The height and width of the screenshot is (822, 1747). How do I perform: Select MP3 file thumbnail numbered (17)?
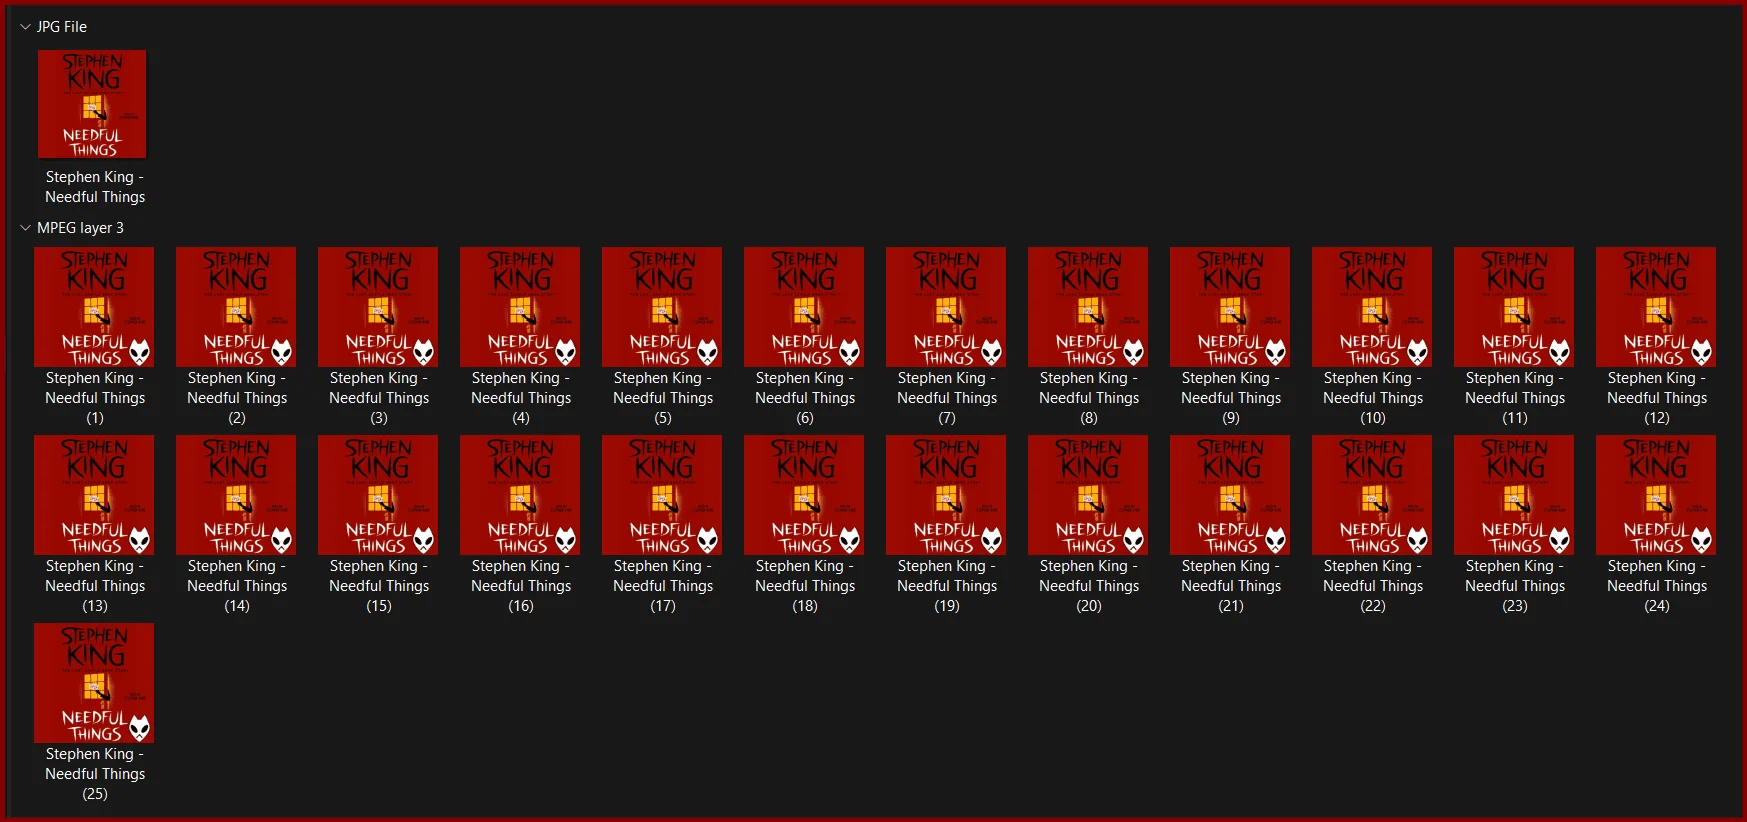(662, 495)
